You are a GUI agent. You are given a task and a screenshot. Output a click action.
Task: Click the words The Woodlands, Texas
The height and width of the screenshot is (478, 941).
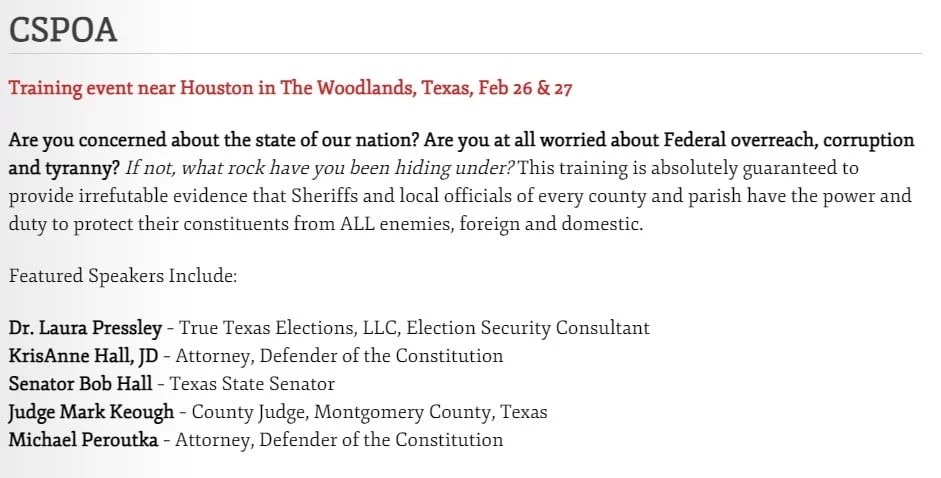(376, 88)
